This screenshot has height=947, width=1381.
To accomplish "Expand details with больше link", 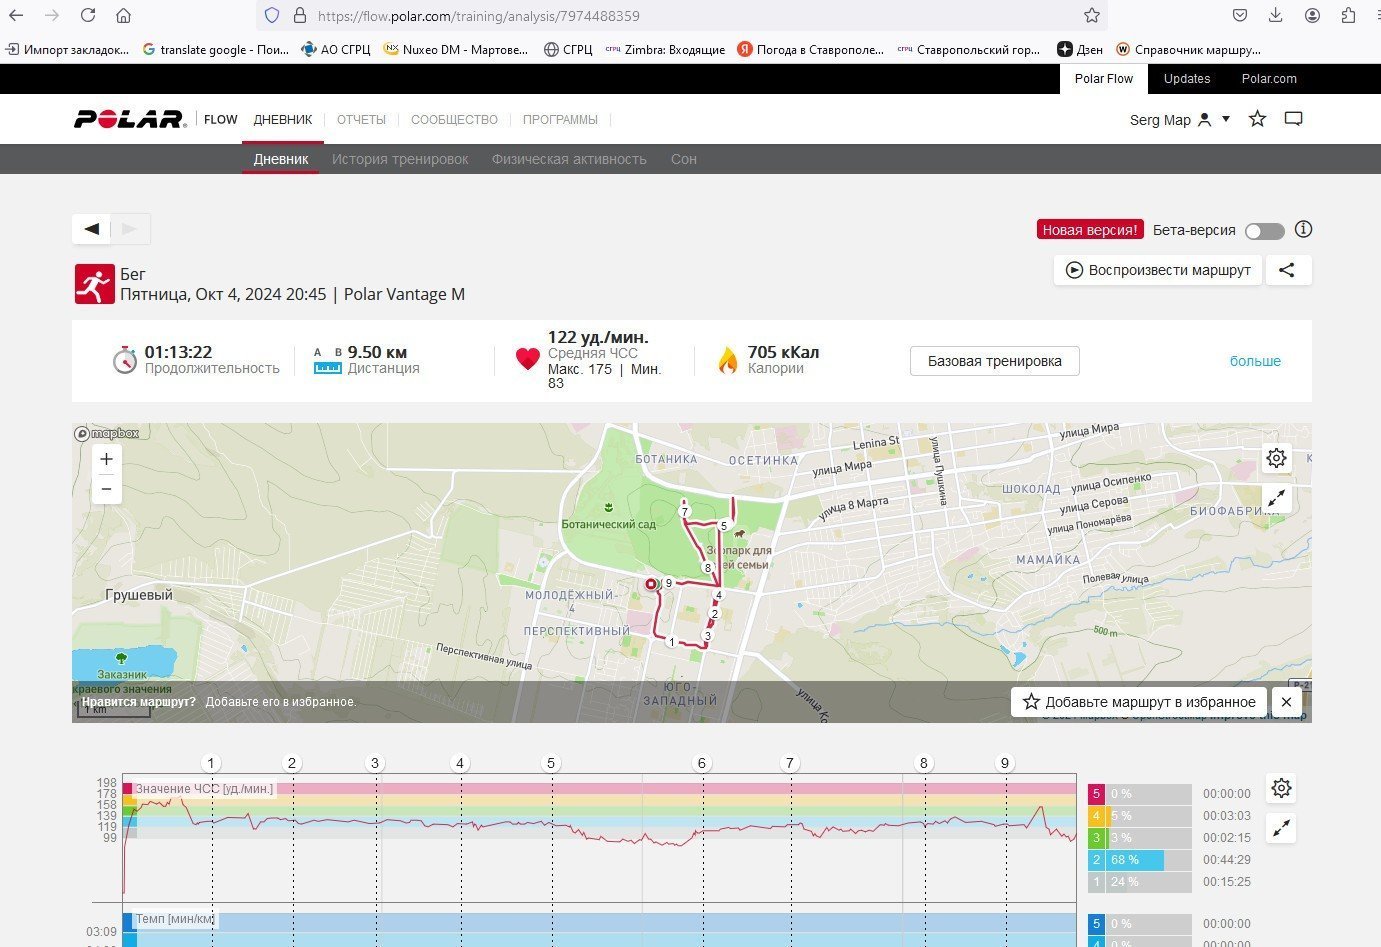I will pos(1255,361).
